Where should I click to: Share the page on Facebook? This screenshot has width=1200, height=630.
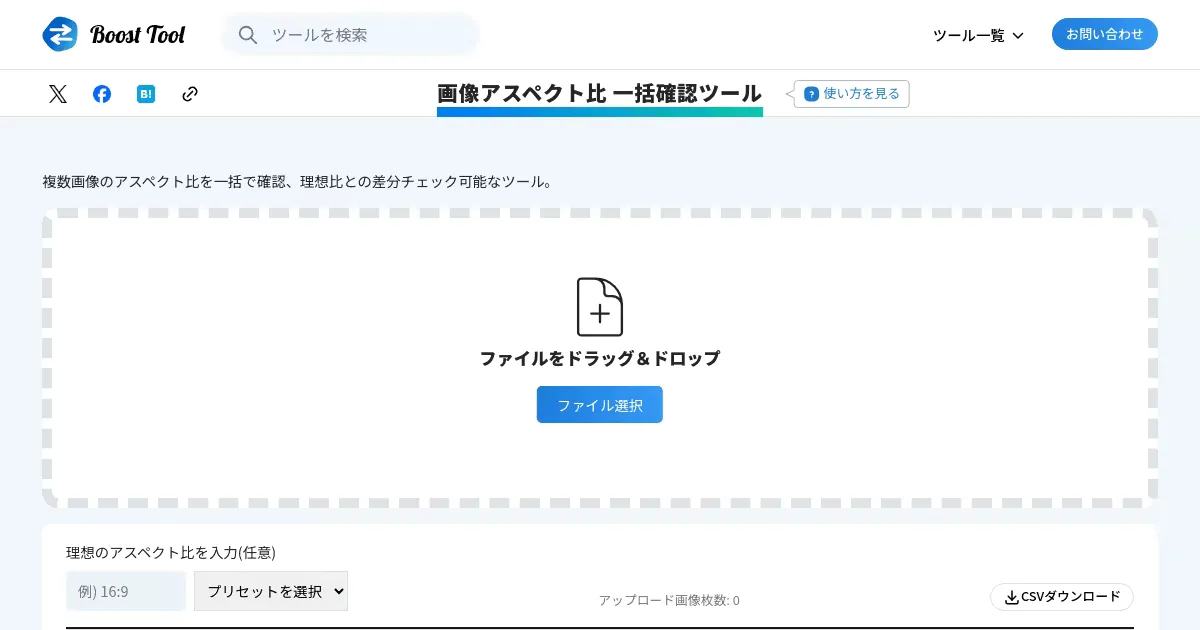pyautogui.click(x=102, y=94)
